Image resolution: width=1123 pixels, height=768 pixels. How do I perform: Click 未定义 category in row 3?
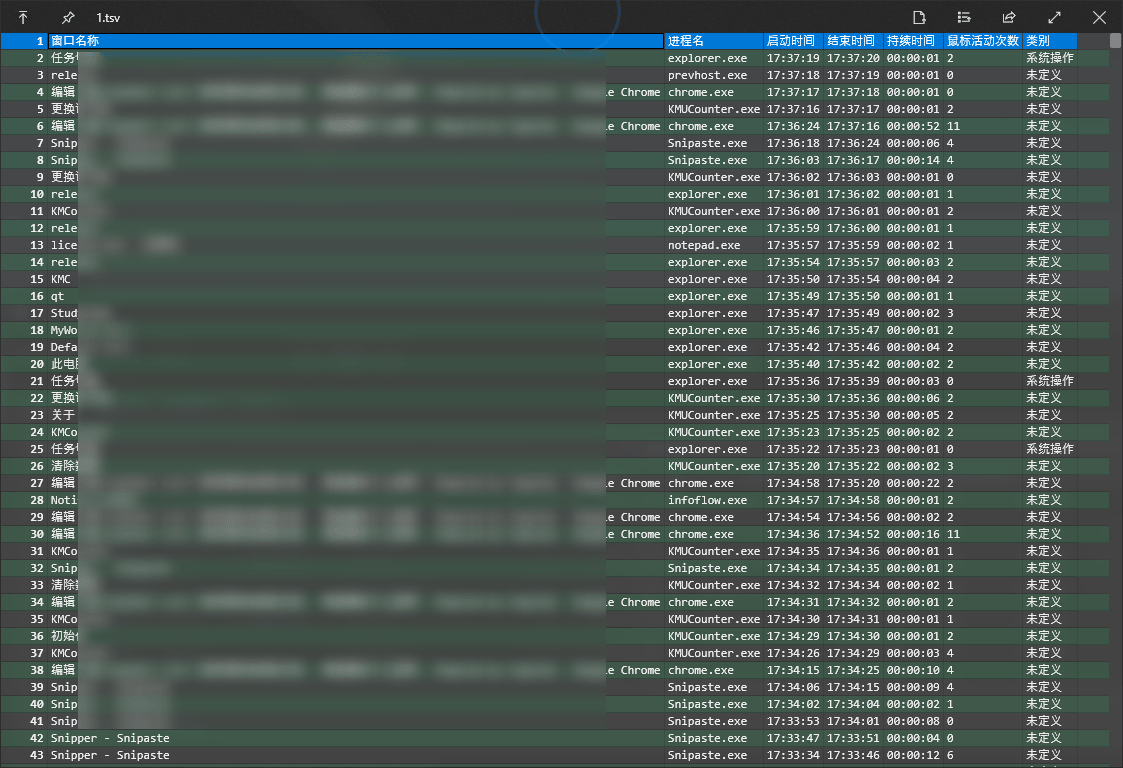coord(1044,75)
